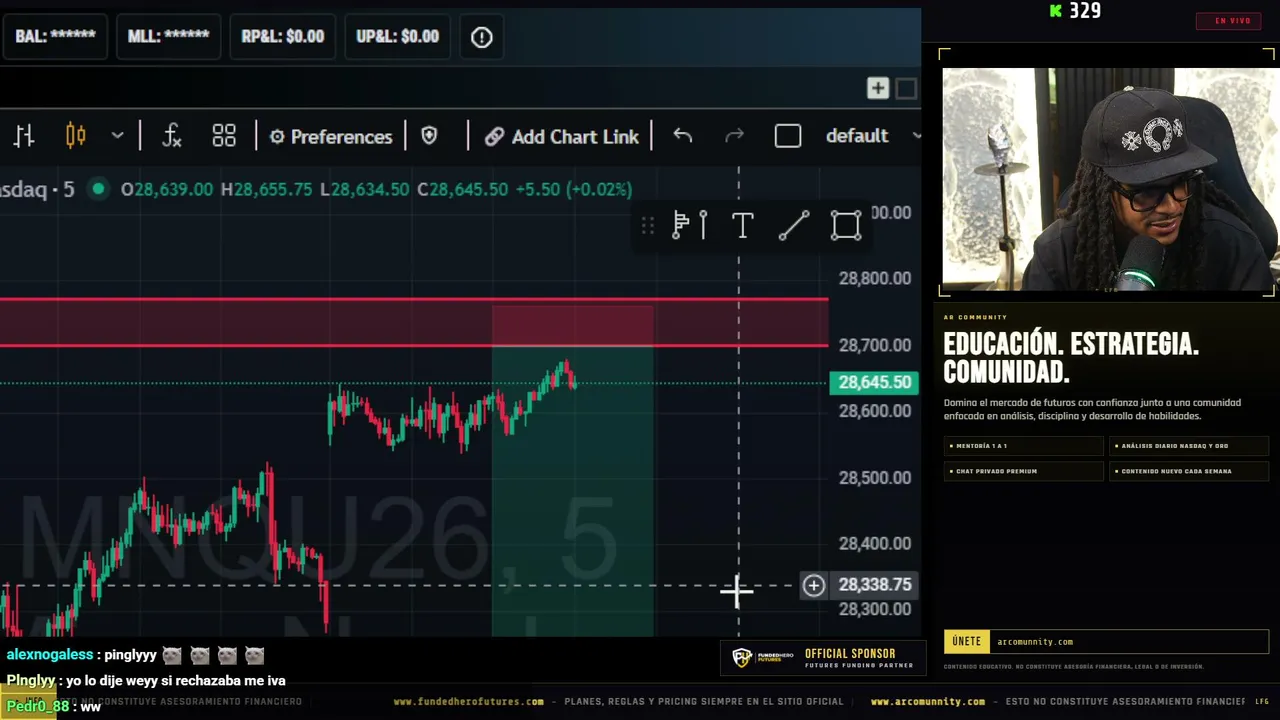
Task: Click the UP&L $0.00 box
Action: [398, 37]
